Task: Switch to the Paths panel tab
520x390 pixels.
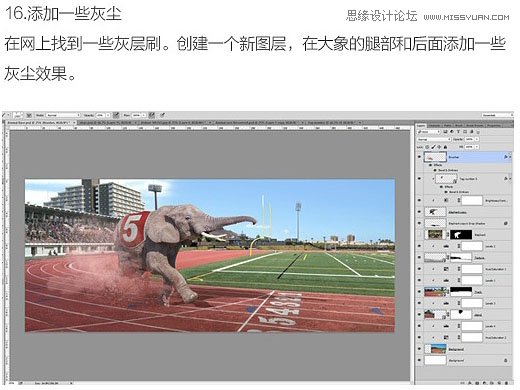Action: pyautogui.click(x=448, y=126)
